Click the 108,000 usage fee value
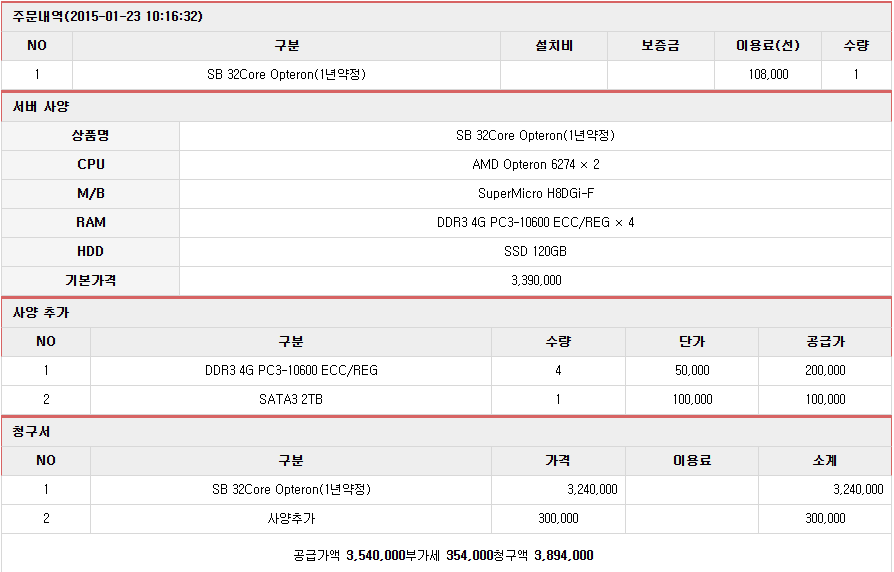Viewport: 894px width, 572px height. coord(768,75)
